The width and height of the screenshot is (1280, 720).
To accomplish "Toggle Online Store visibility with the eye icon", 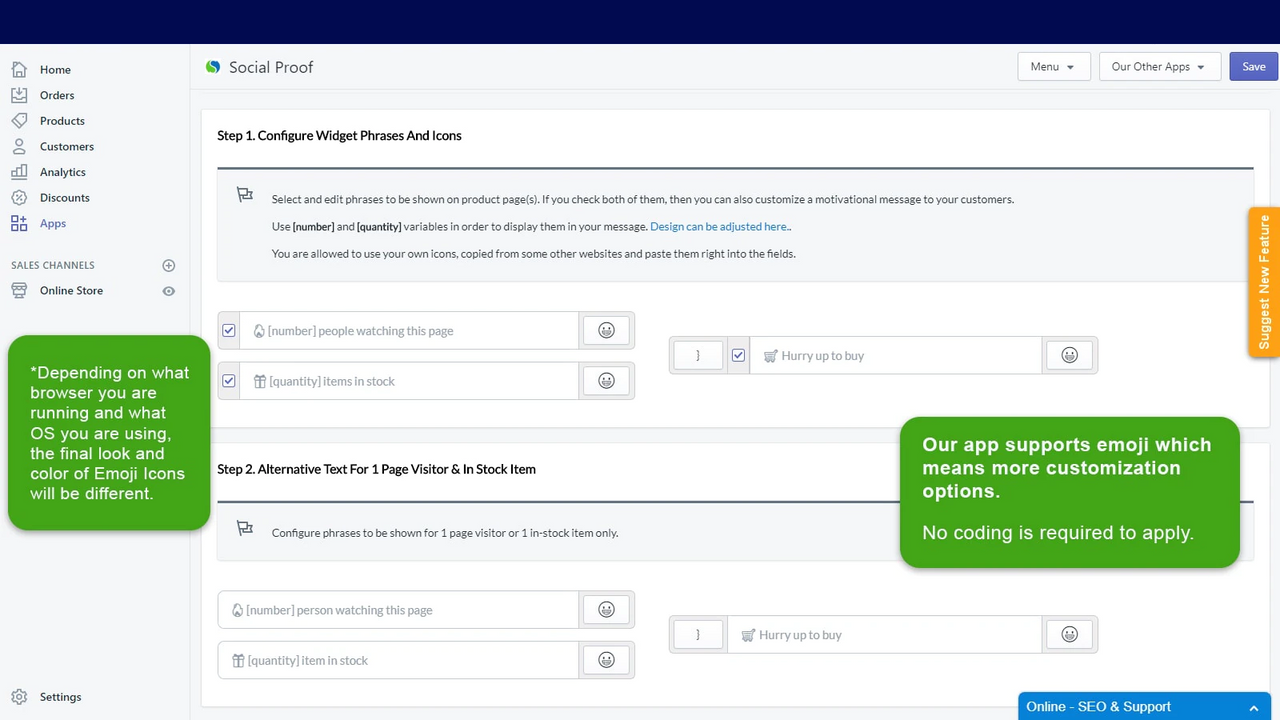I will (168, 290).
